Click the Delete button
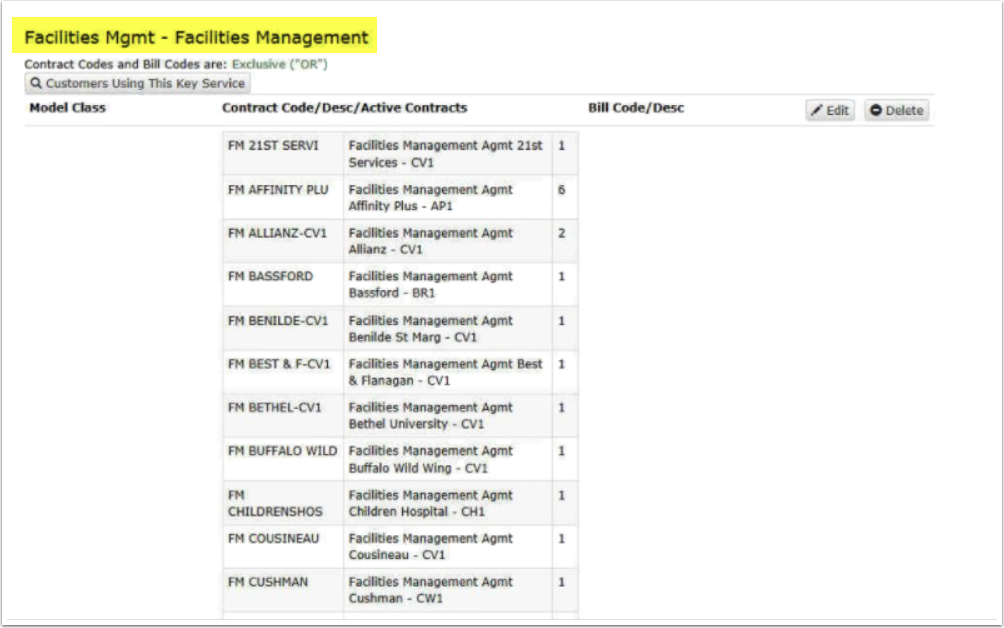Image resolution: width=1004 pixels, height=628 pixels. pos(896,110)
